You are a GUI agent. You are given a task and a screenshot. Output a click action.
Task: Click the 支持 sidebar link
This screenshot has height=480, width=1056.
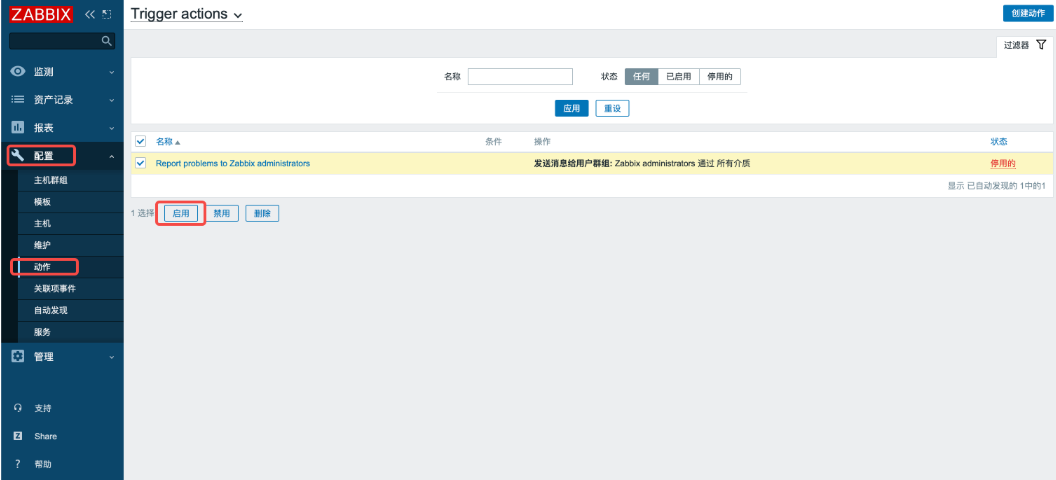(42, 408)
